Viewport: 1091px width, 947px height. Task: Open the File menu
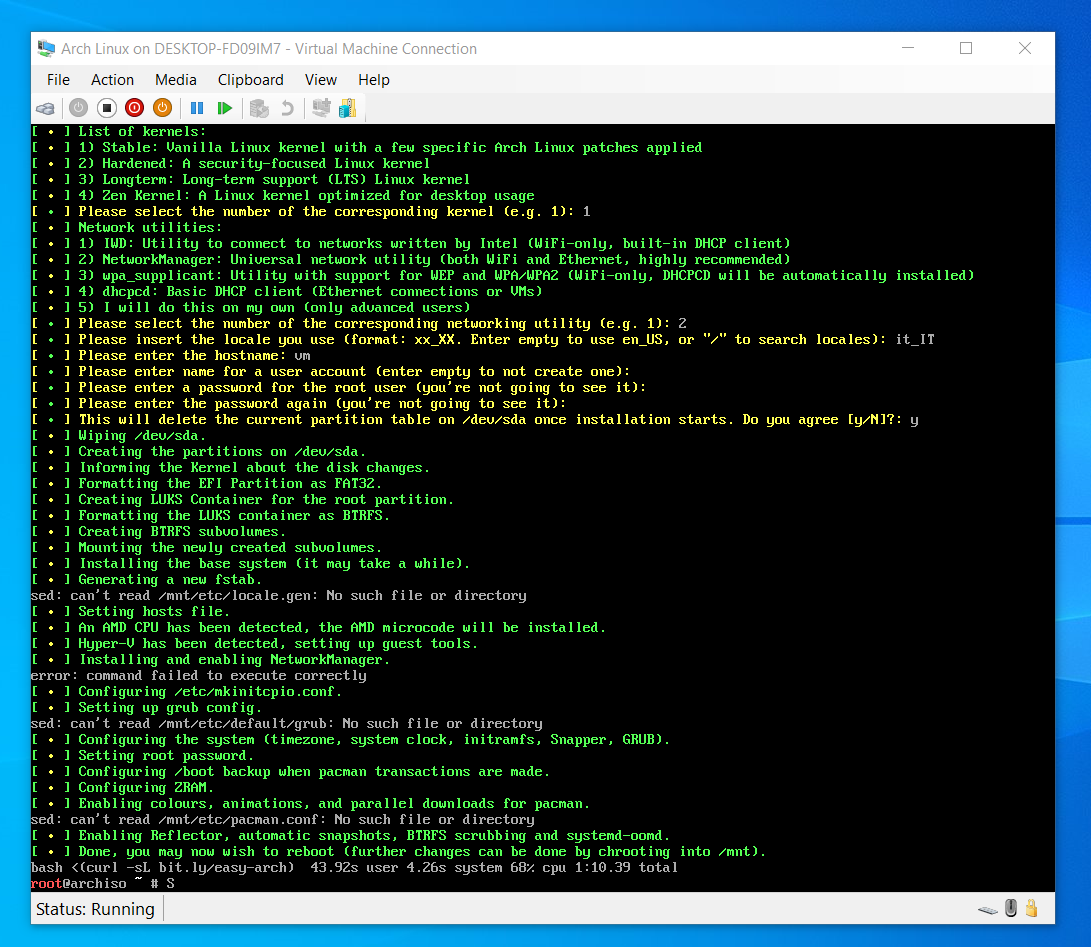[x=58, y=80]
